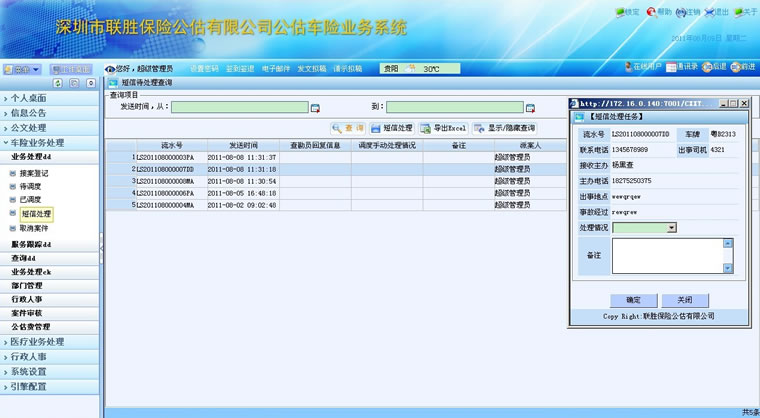
Task: Open 电子邮件 in top toolbar
Action: point(276,69)
